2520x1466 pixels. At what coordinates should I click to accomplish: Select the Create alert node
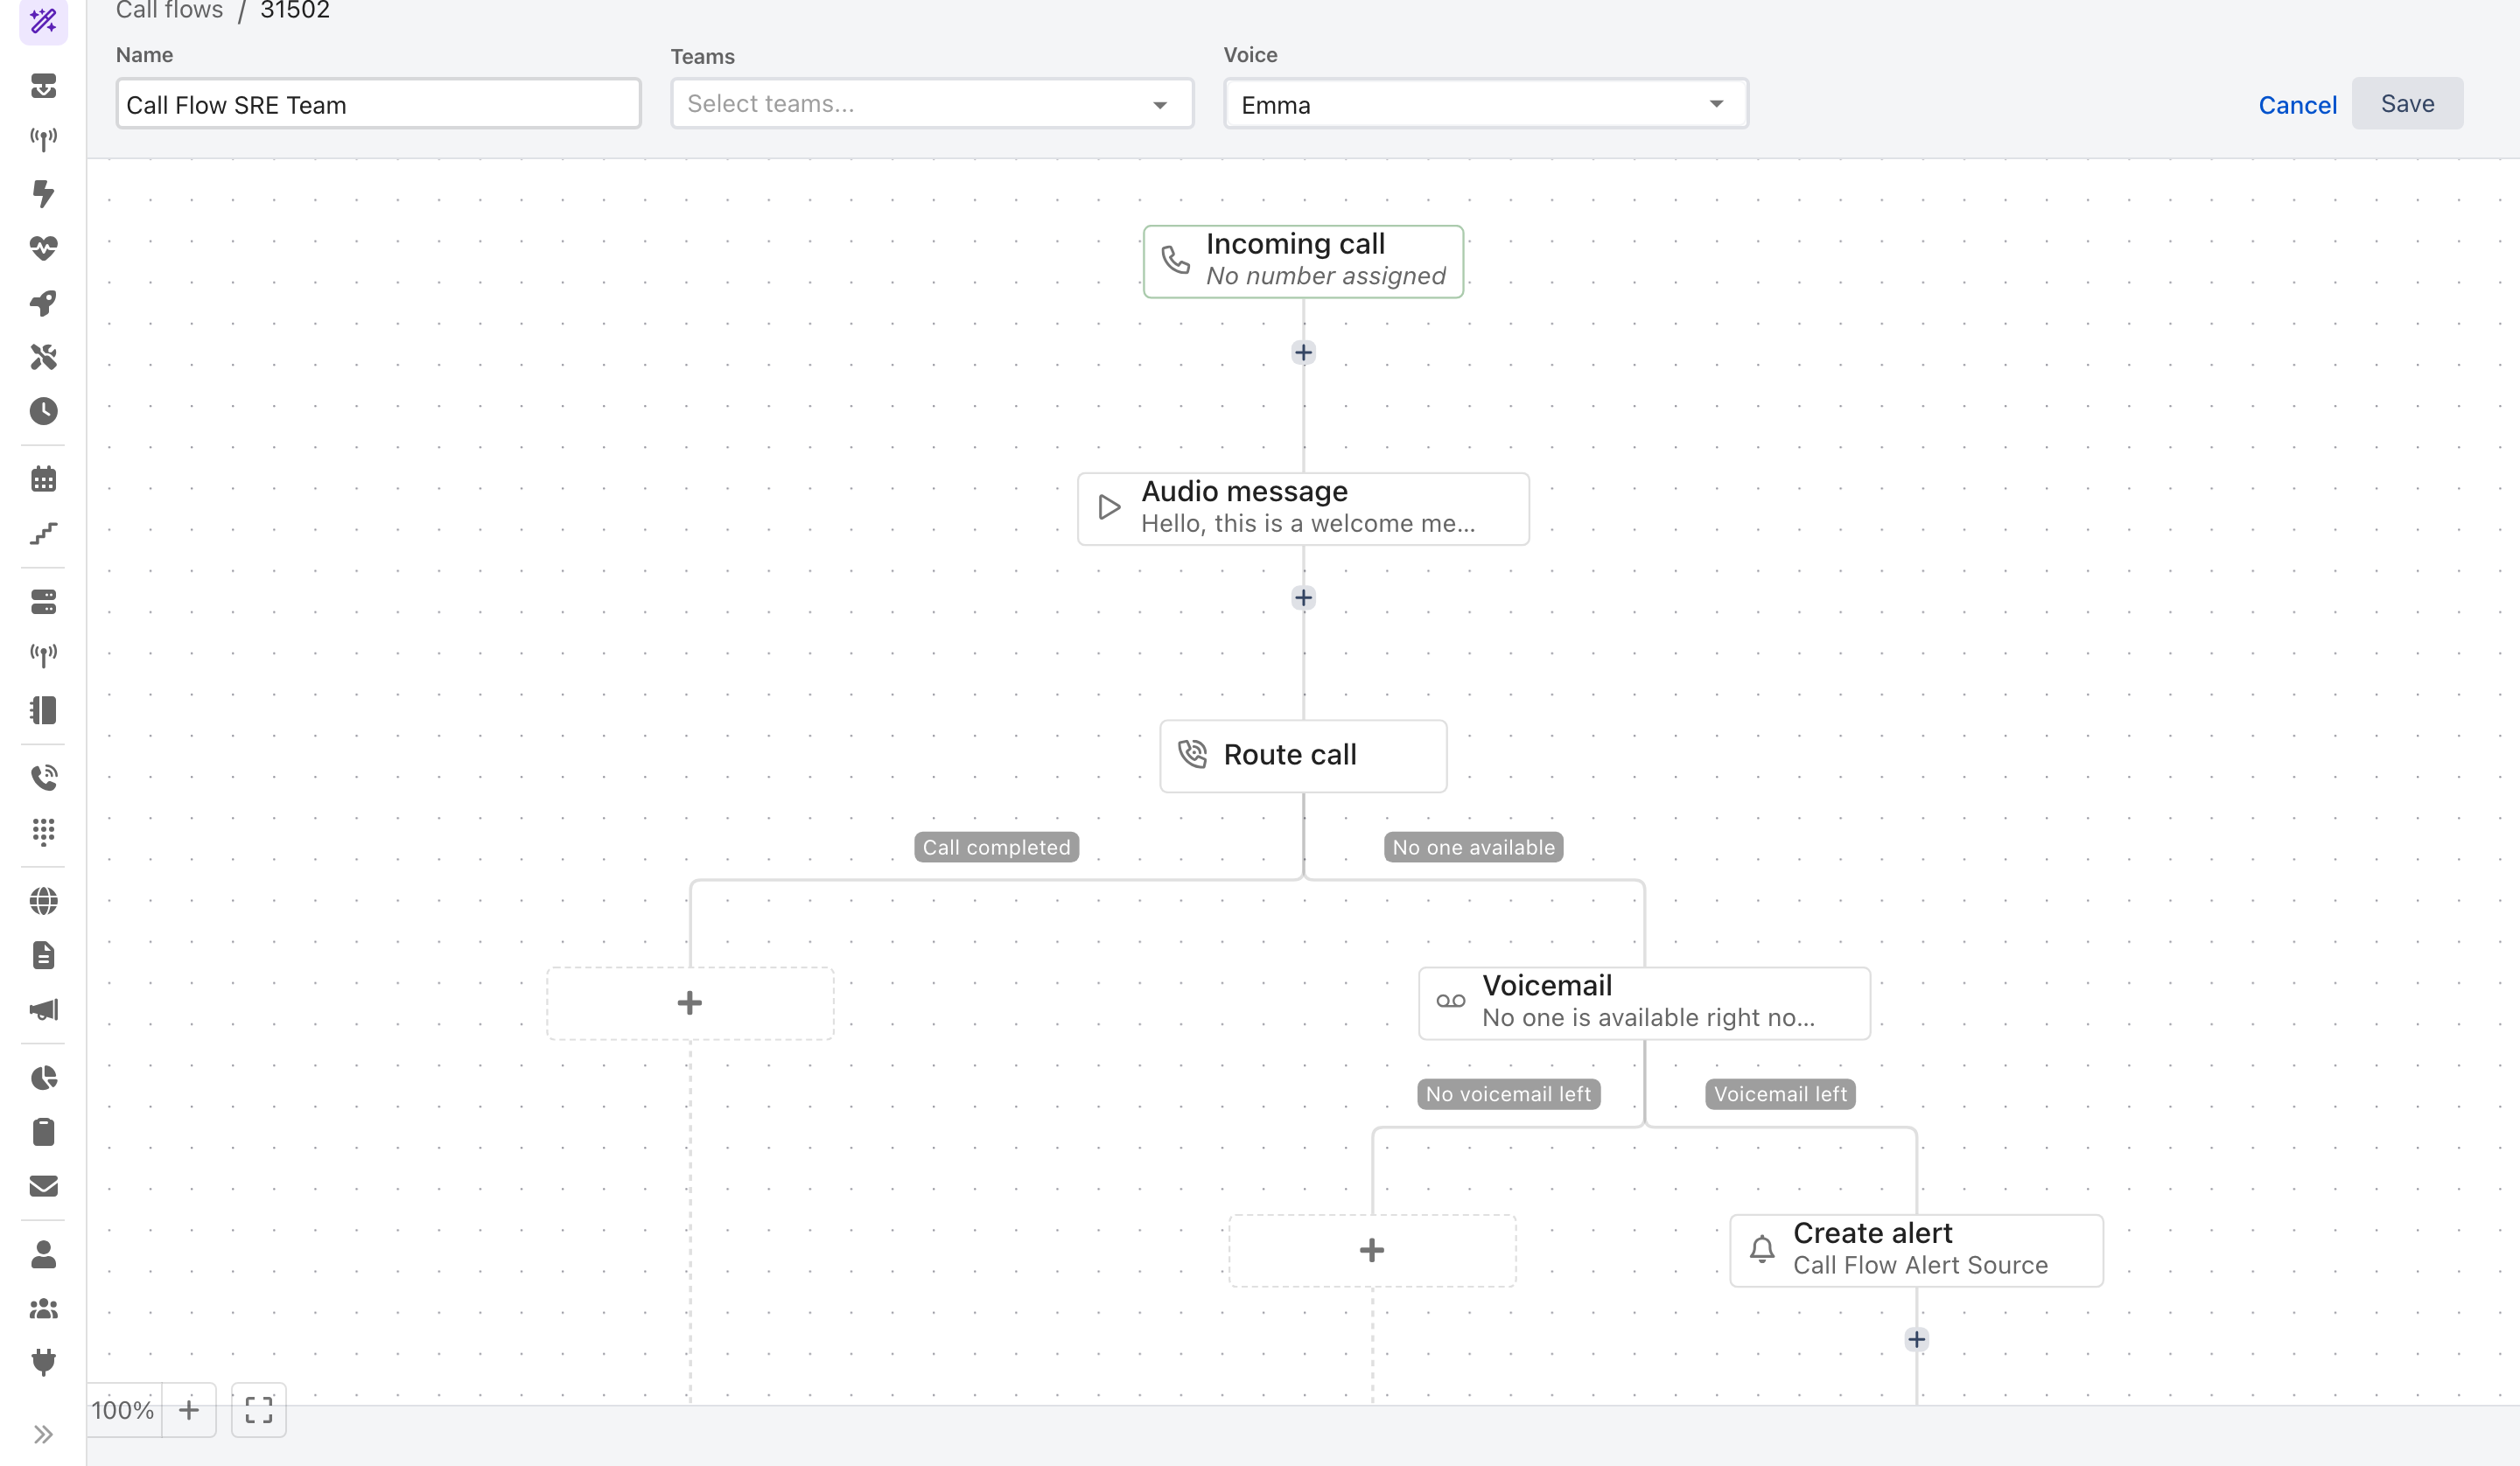(1916, 1250)
